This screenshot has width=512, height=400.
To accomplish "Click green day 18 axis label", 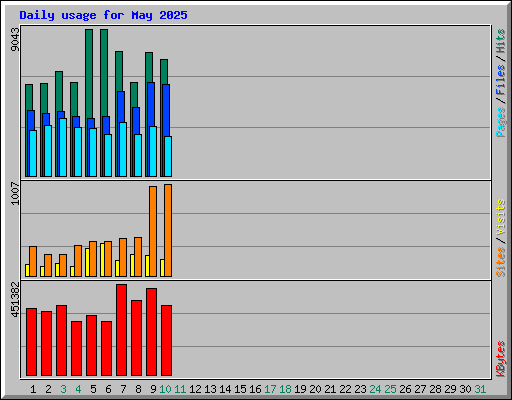I will coord(285,389).
